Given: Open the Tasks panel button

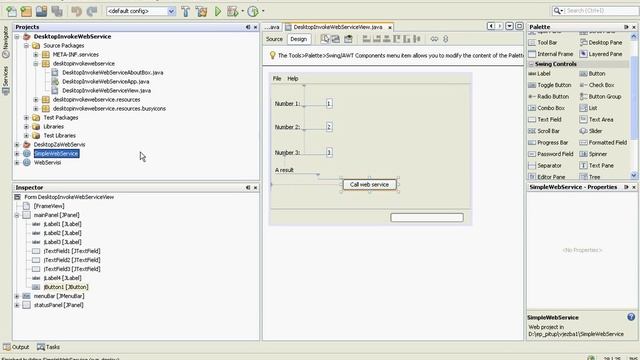Looking at the screenshot, I should 48,347.
